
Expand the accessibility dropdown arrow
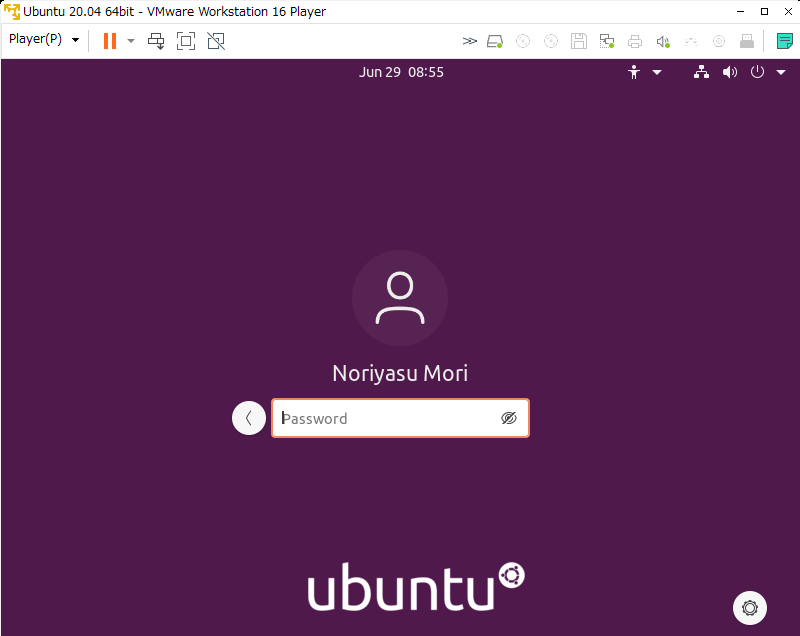657,72
